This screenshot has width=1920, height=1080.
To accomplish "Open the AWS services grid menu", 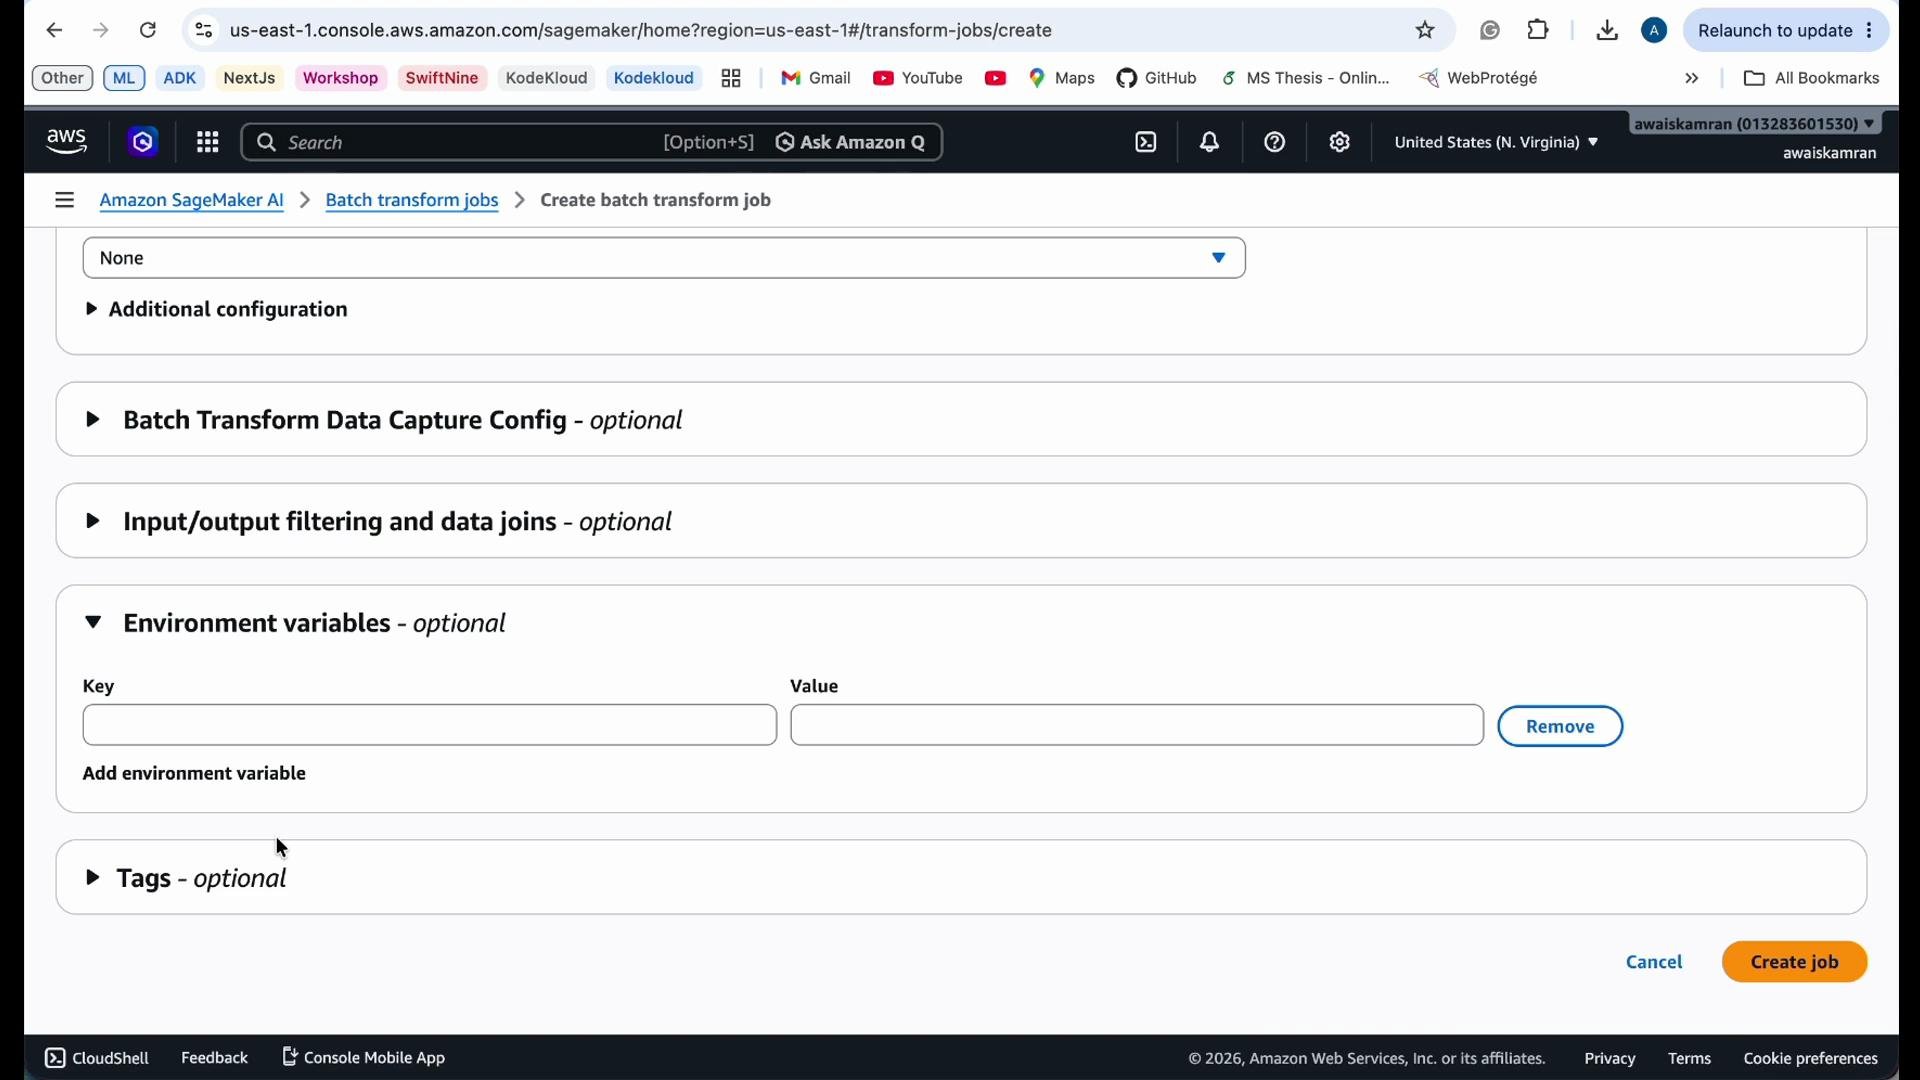I will 208,143.
